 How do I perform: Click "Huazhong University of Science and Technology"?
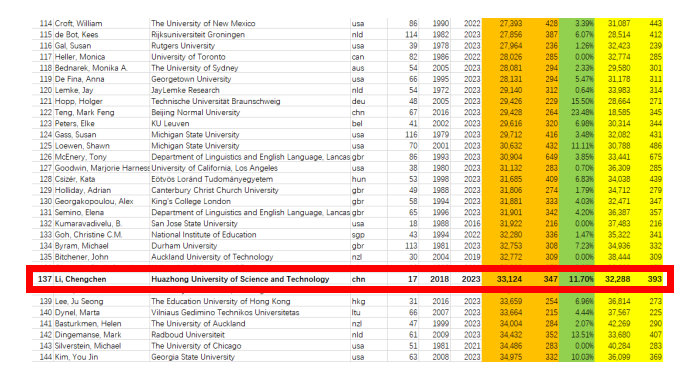point(240,279)
